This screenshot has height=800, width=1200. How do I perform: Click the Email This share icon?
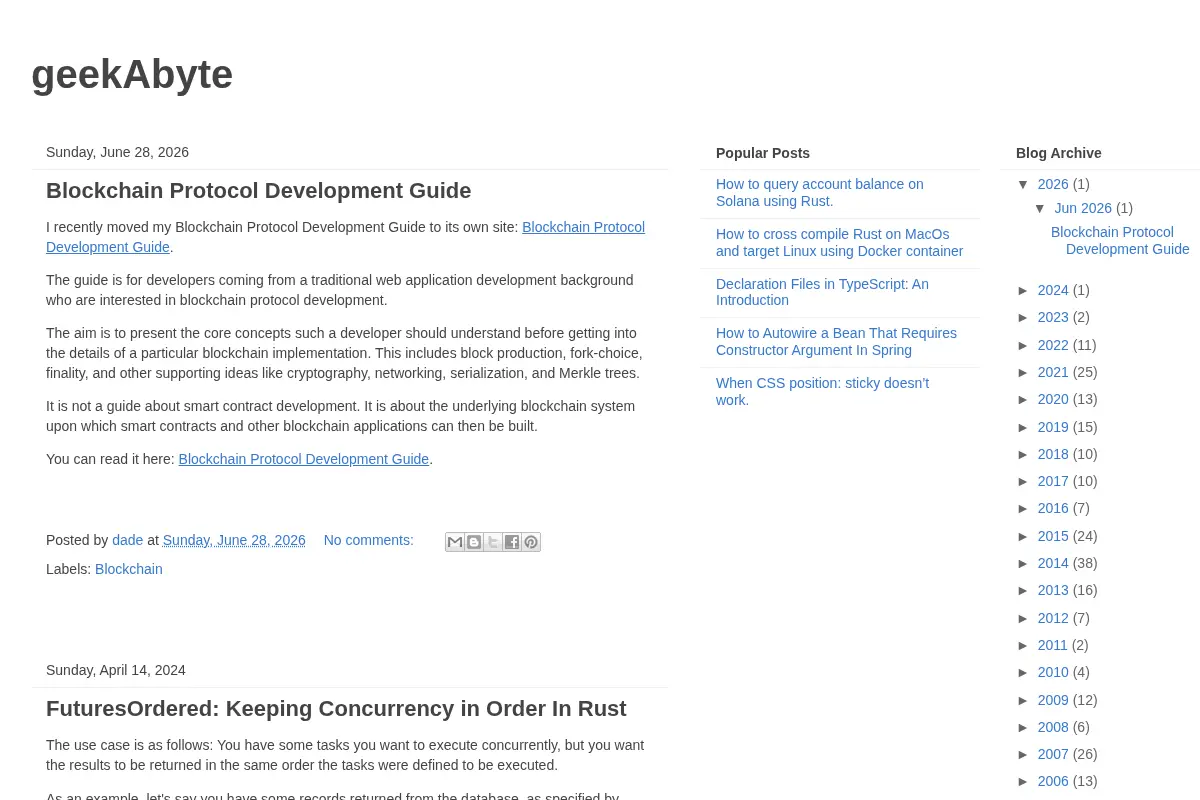point(455,542)
